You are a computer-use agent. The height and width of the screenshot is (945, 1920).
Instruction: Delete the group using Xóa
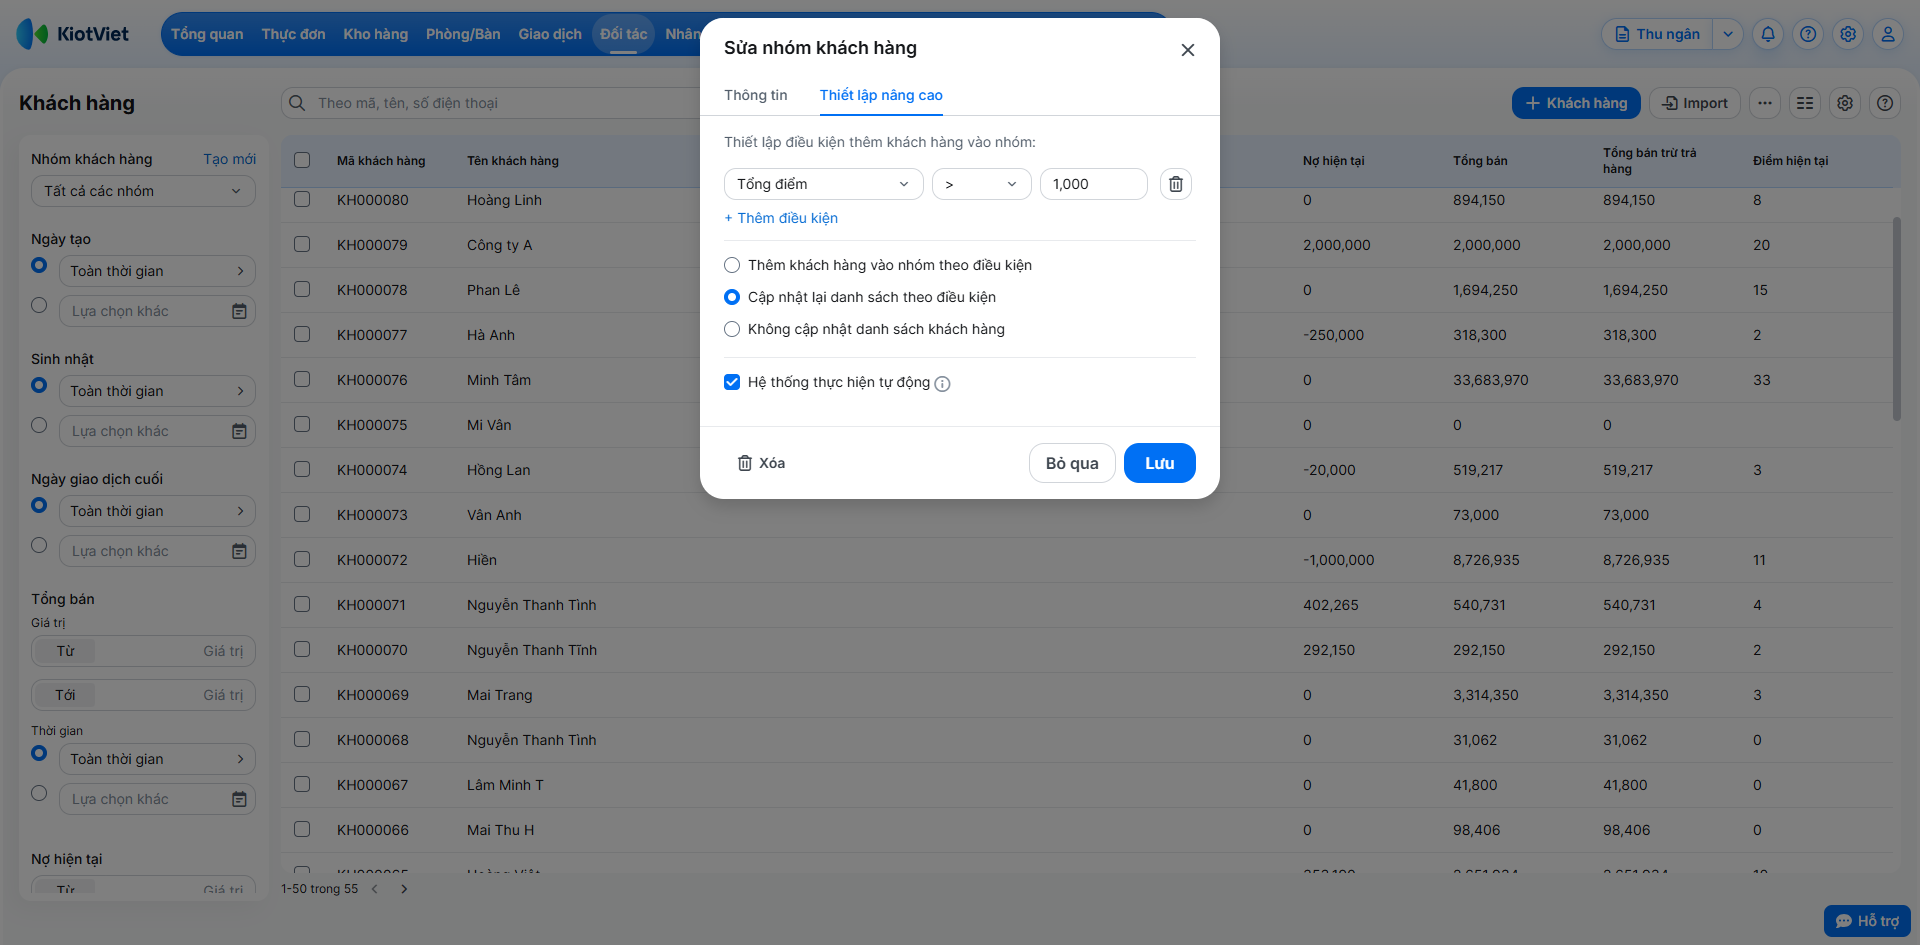click(761, 463)
